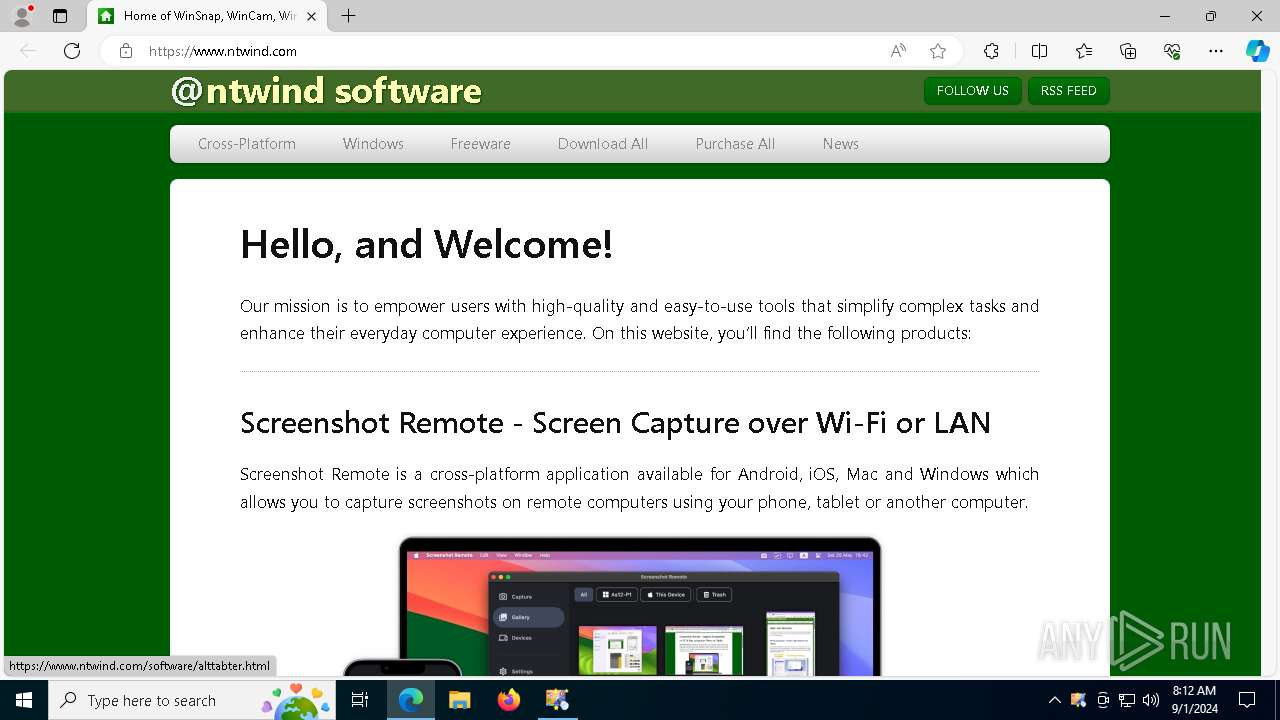Viewport: 1280px width, 720px height.
Task: Launch Firefox from the taskbar
Action: (509, 700)
